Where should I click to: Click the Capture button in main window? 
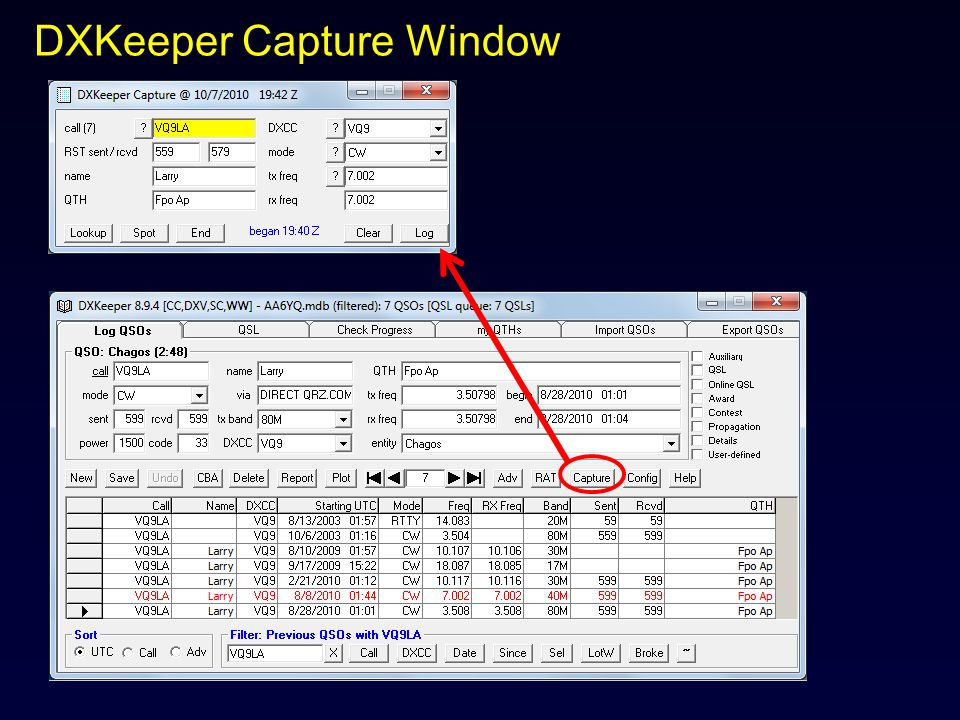pos(591,478)
